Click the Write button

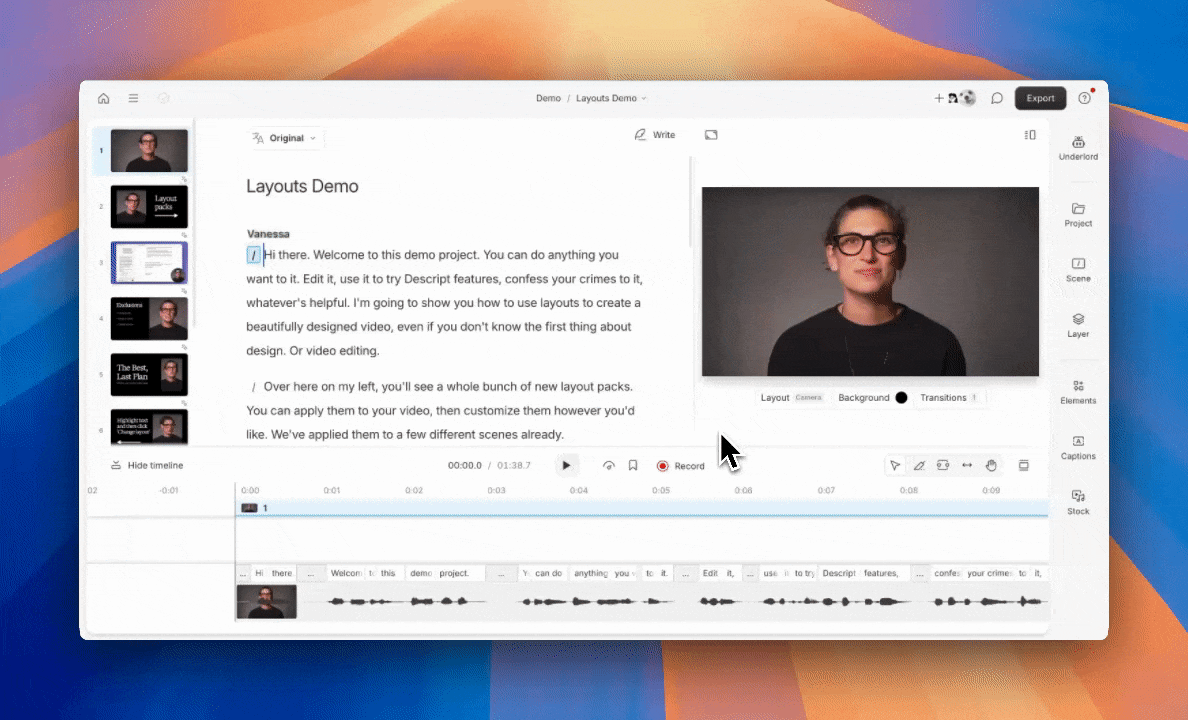coord(655,135)
